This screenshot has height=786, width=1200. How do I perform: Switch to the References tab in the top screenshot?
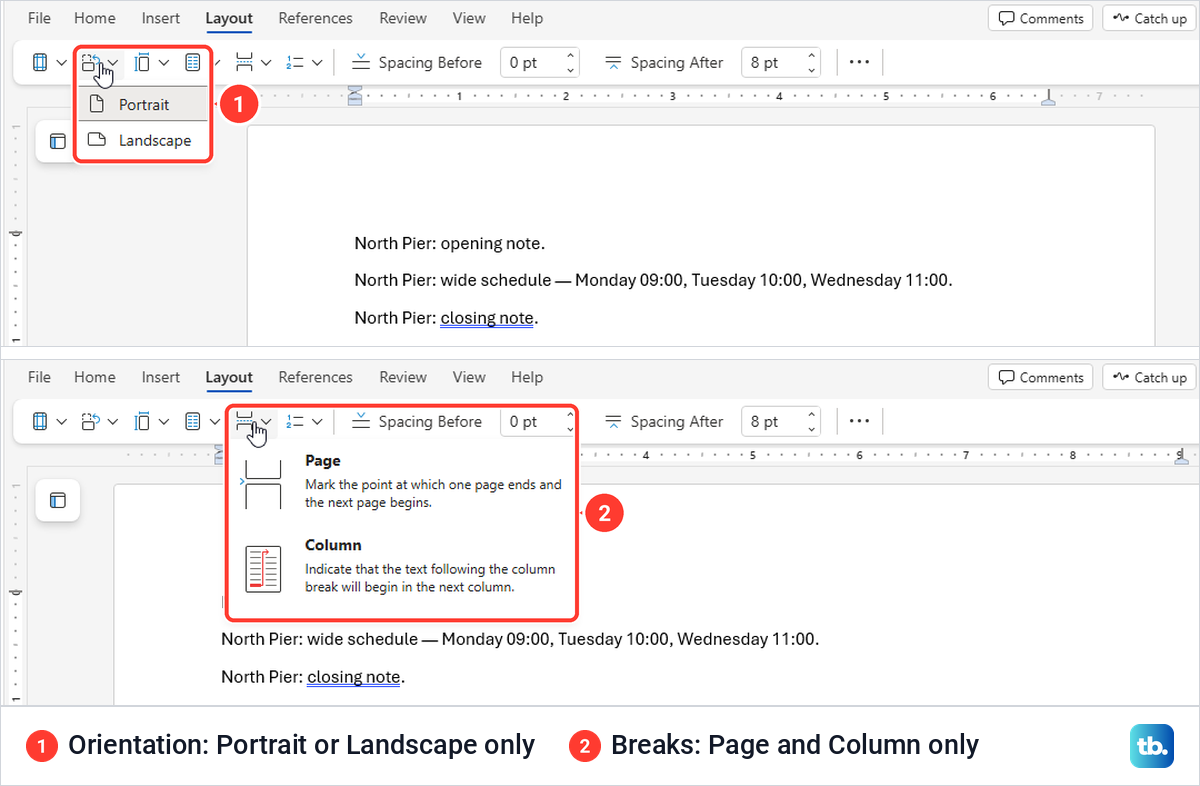pos(316,18)
